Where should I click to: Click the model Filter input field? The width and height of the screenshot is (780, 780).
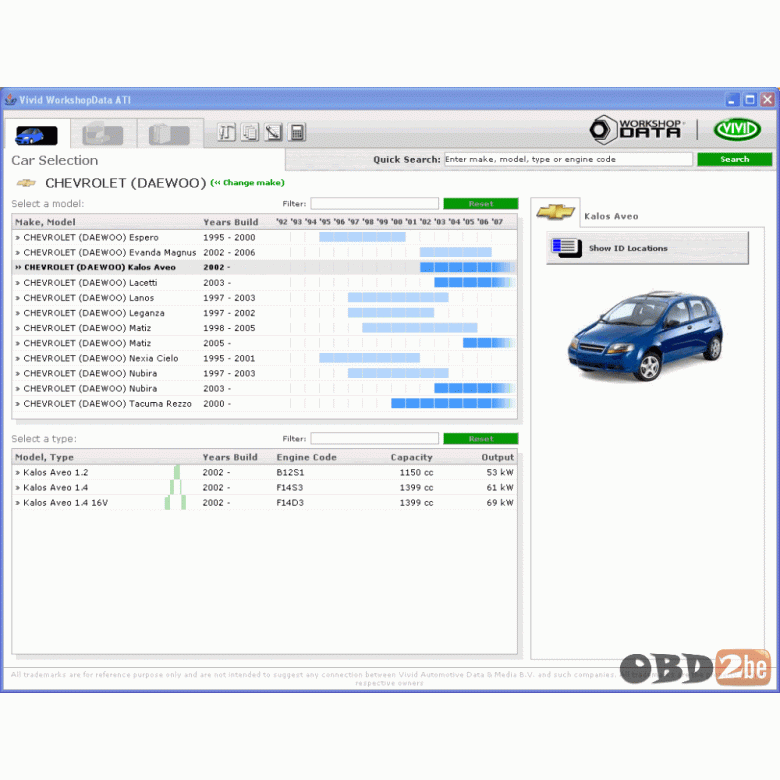375,203
